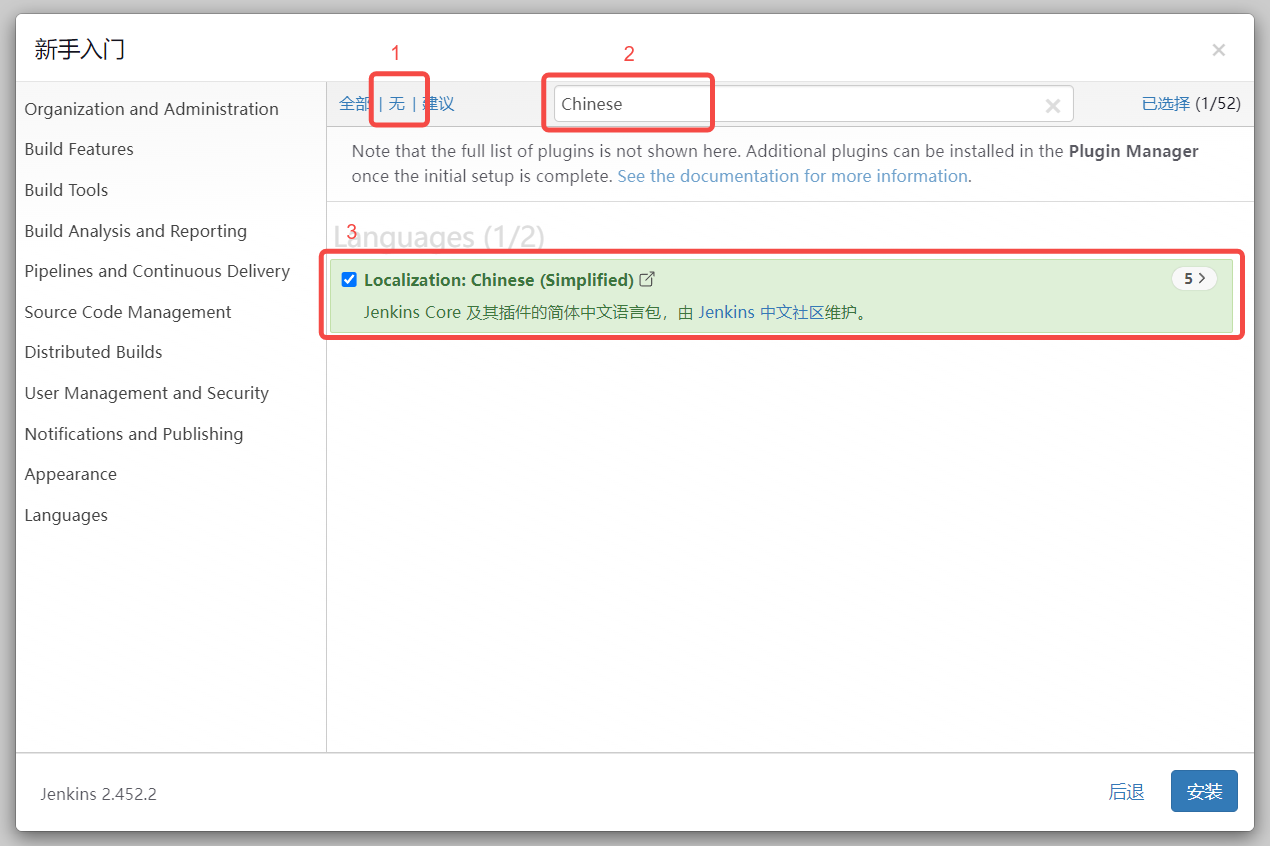The height and width of the screenshot is (846, 1270).
Task: Jump to Build Analysis and Reporting
Action: click(x=135, y=231)
